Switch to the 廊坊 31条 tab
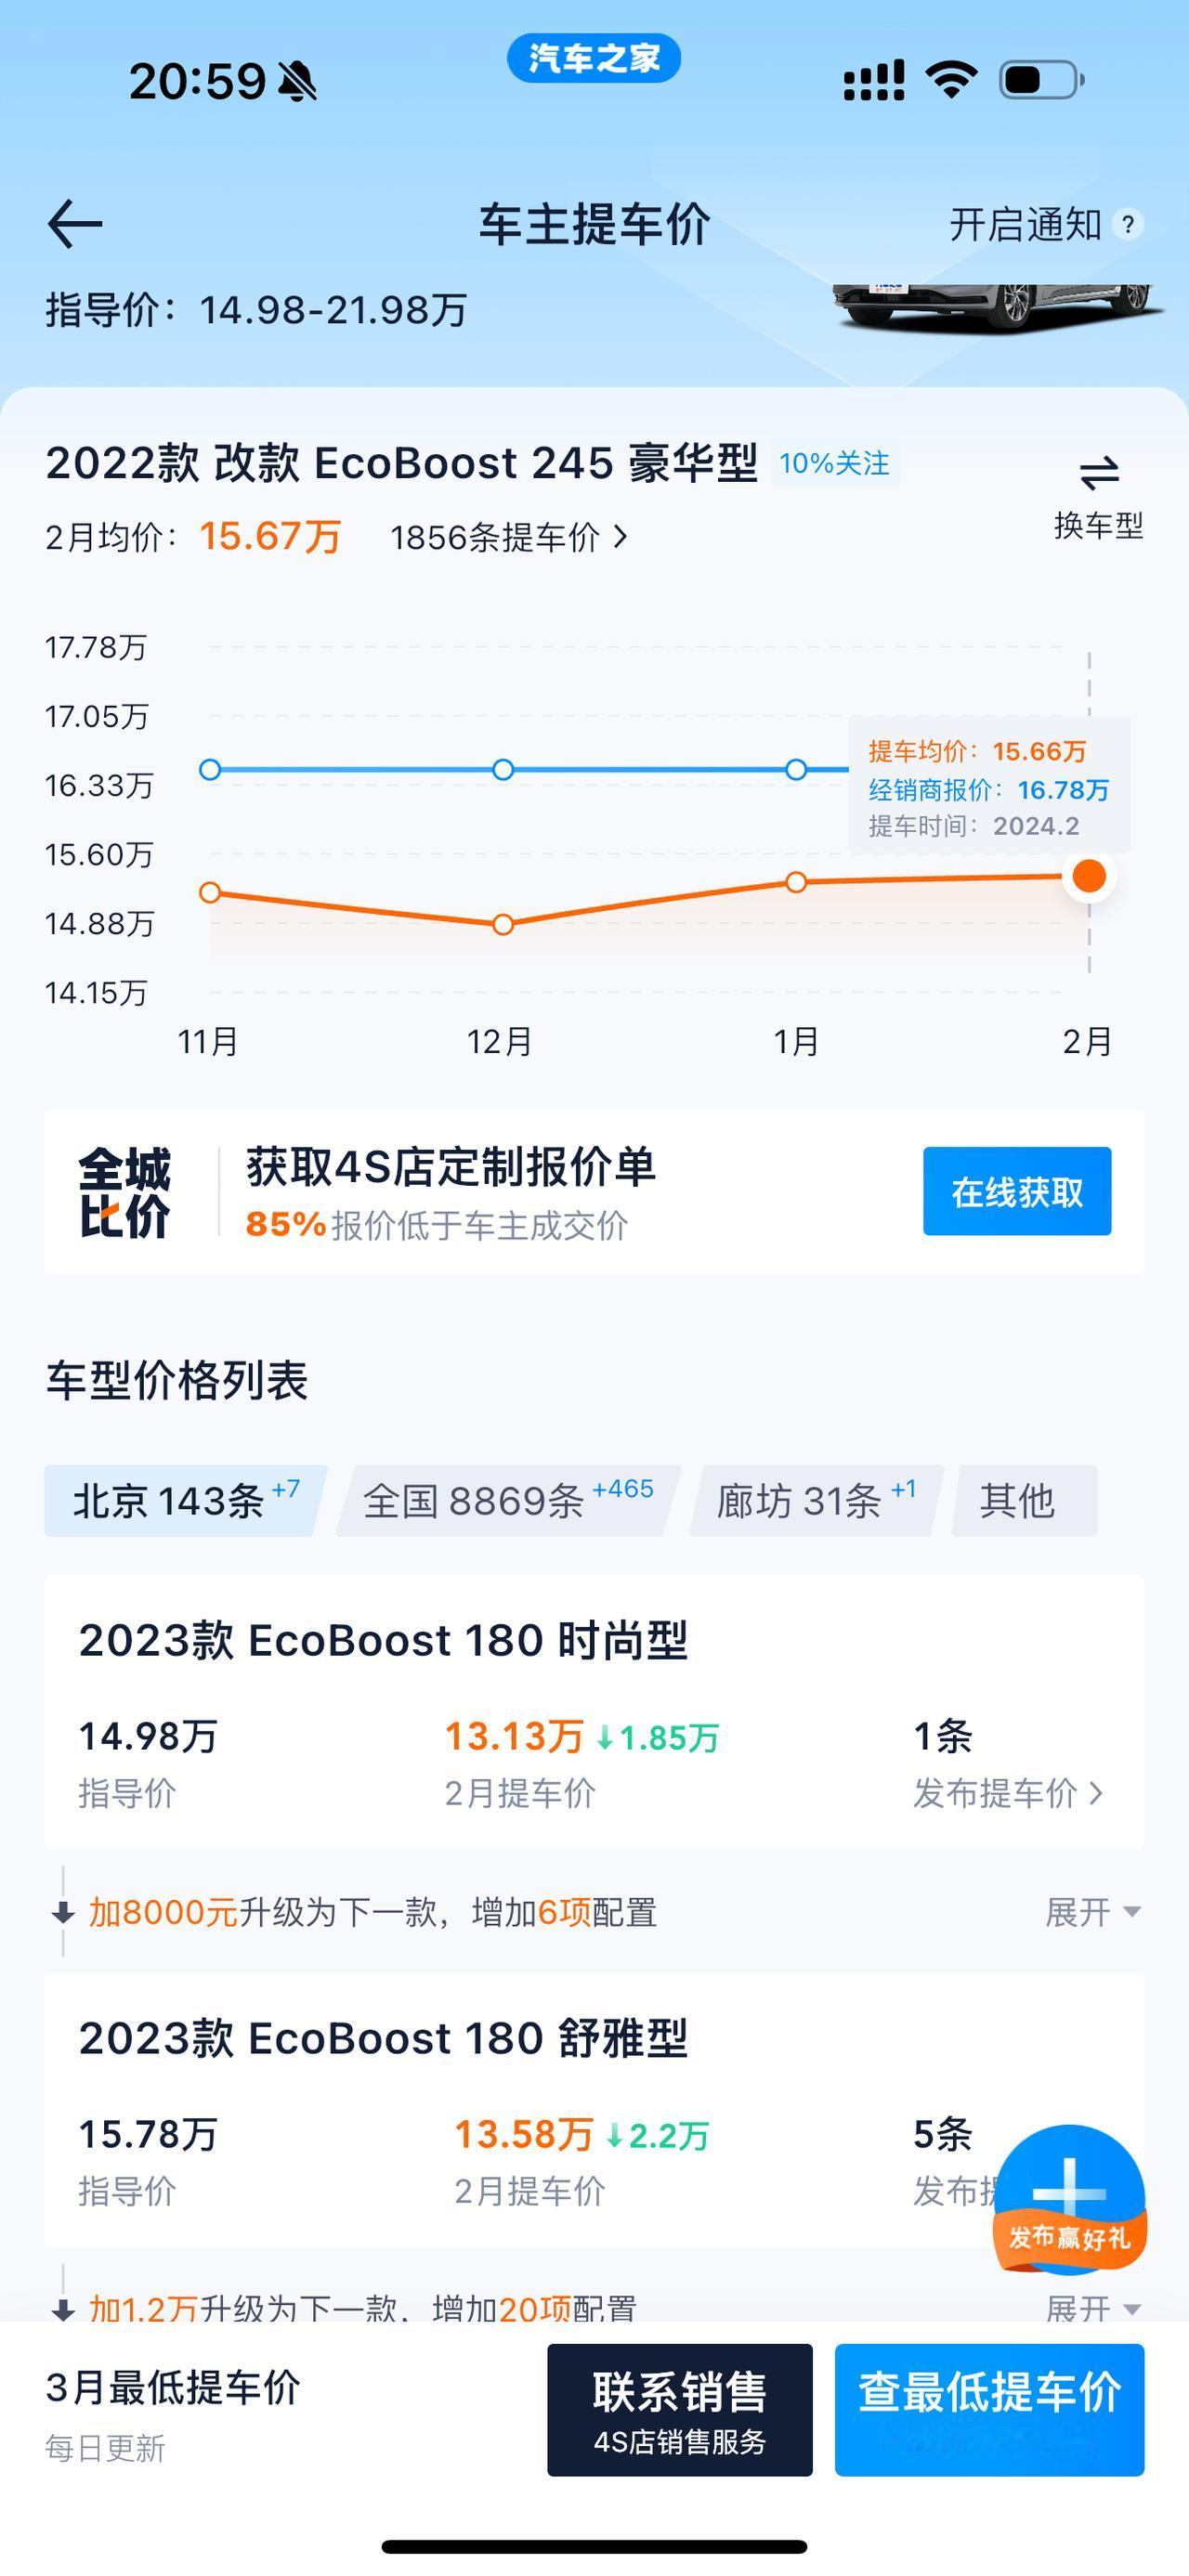Screen dimensions: 1189x2576 (816, 1500)
